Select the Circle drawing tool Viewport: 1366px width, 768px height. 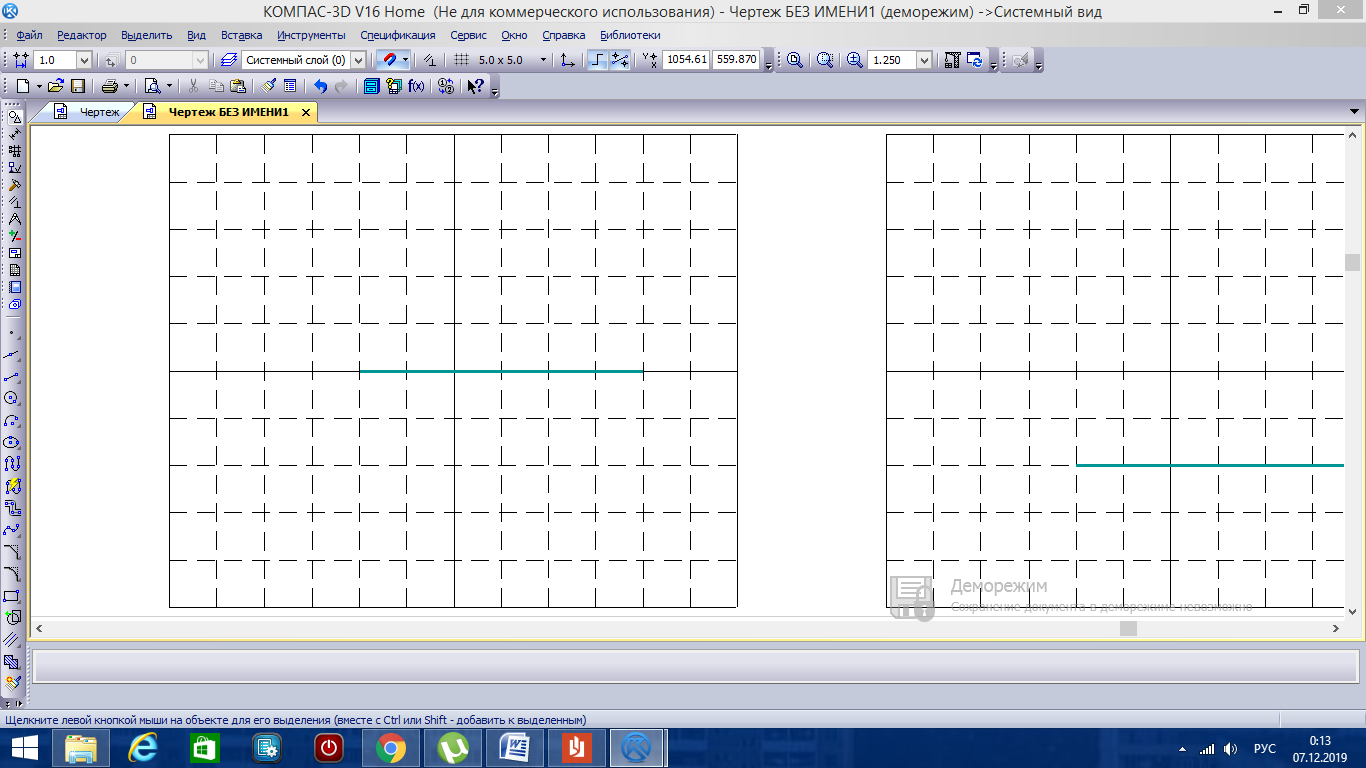[12, 398]
